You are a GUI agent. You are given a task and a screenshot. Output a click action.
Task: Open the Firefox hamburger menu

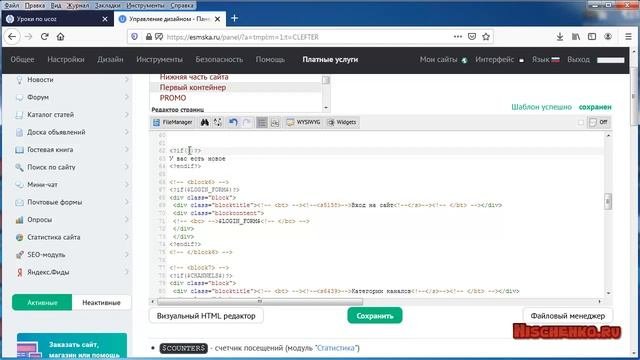click(629, 37)
